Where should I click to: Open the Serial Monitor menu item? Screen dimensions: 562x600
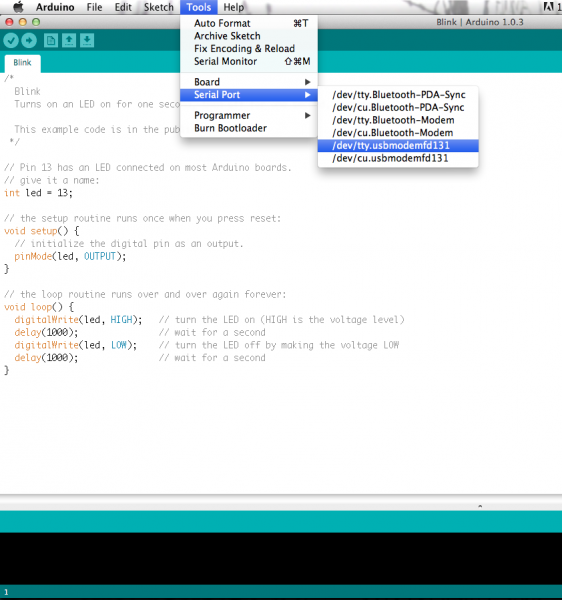click(x=249, y=61)
